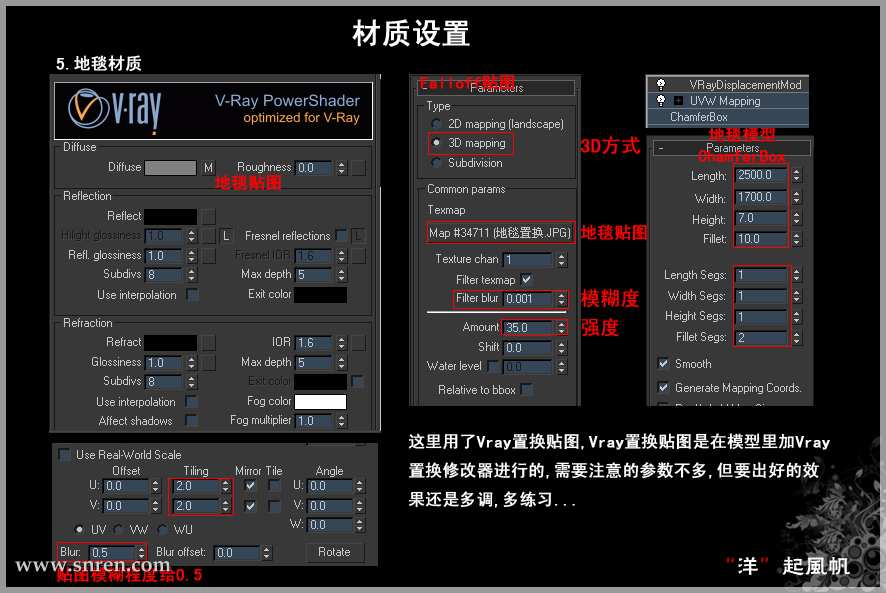Adjust the refraction IOR spinner
Image resolution: width=886 pixels, height=593 pixels.
point(341,343)
